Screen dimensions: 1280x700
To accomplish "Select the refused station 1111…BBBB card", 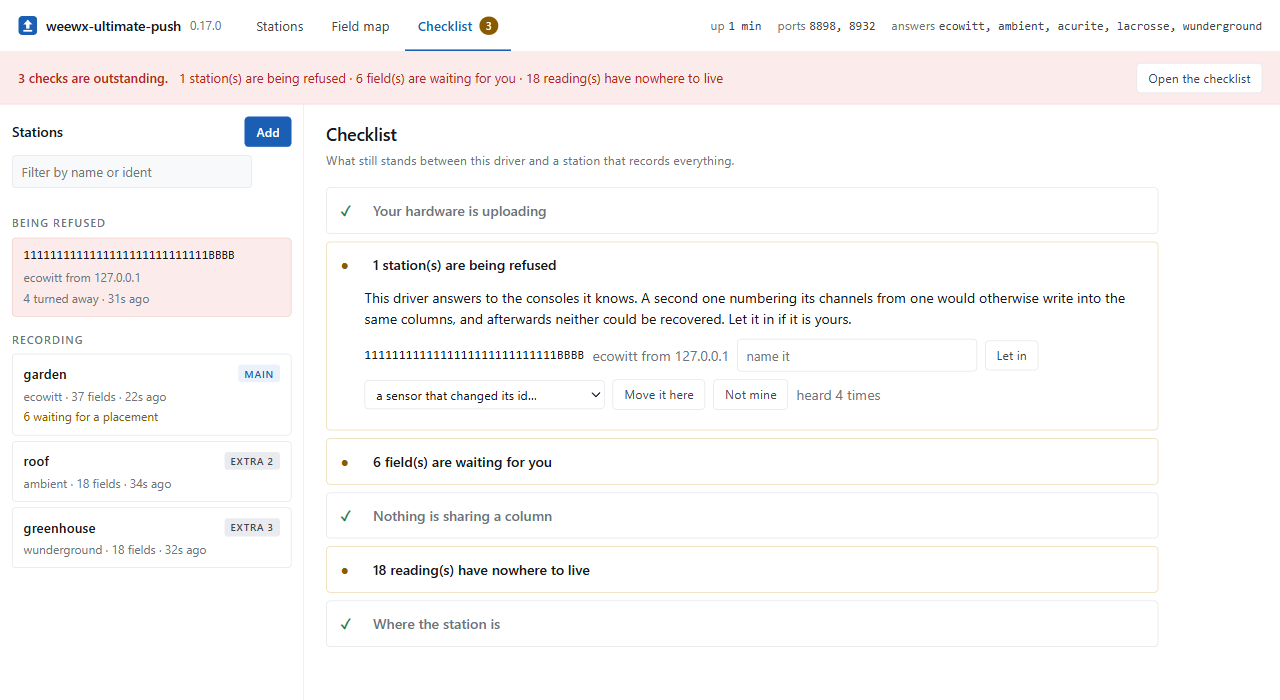I will (x=152, y=277).
